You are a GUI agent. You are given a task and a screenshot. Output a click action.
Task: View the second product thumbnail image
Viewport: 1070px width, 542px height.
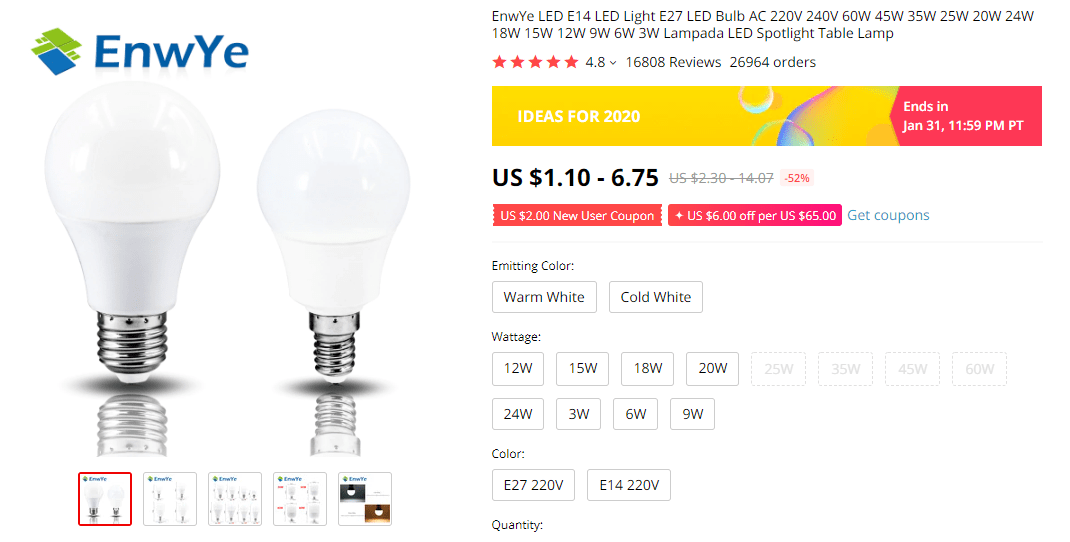click(170, 499)
